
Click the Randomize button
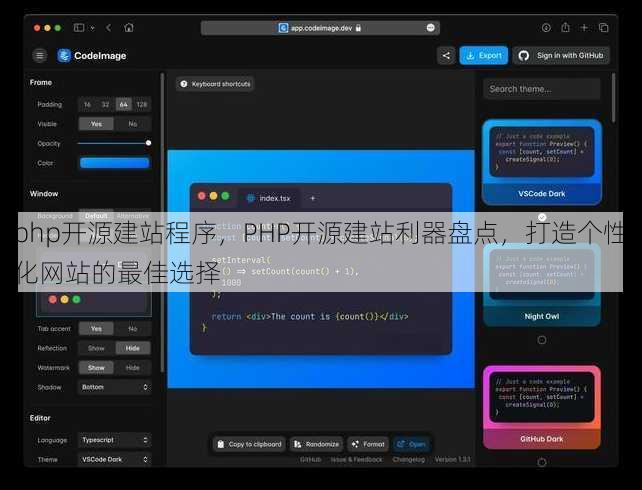point(316,444)
